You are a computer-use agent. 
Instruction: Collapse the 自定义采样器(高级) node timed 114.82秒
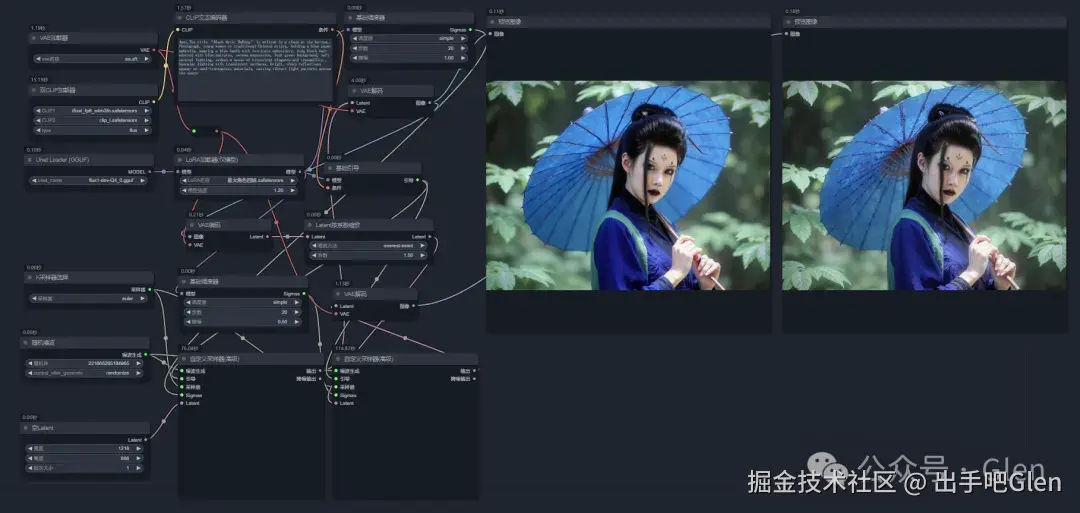(x=338, y=359)
